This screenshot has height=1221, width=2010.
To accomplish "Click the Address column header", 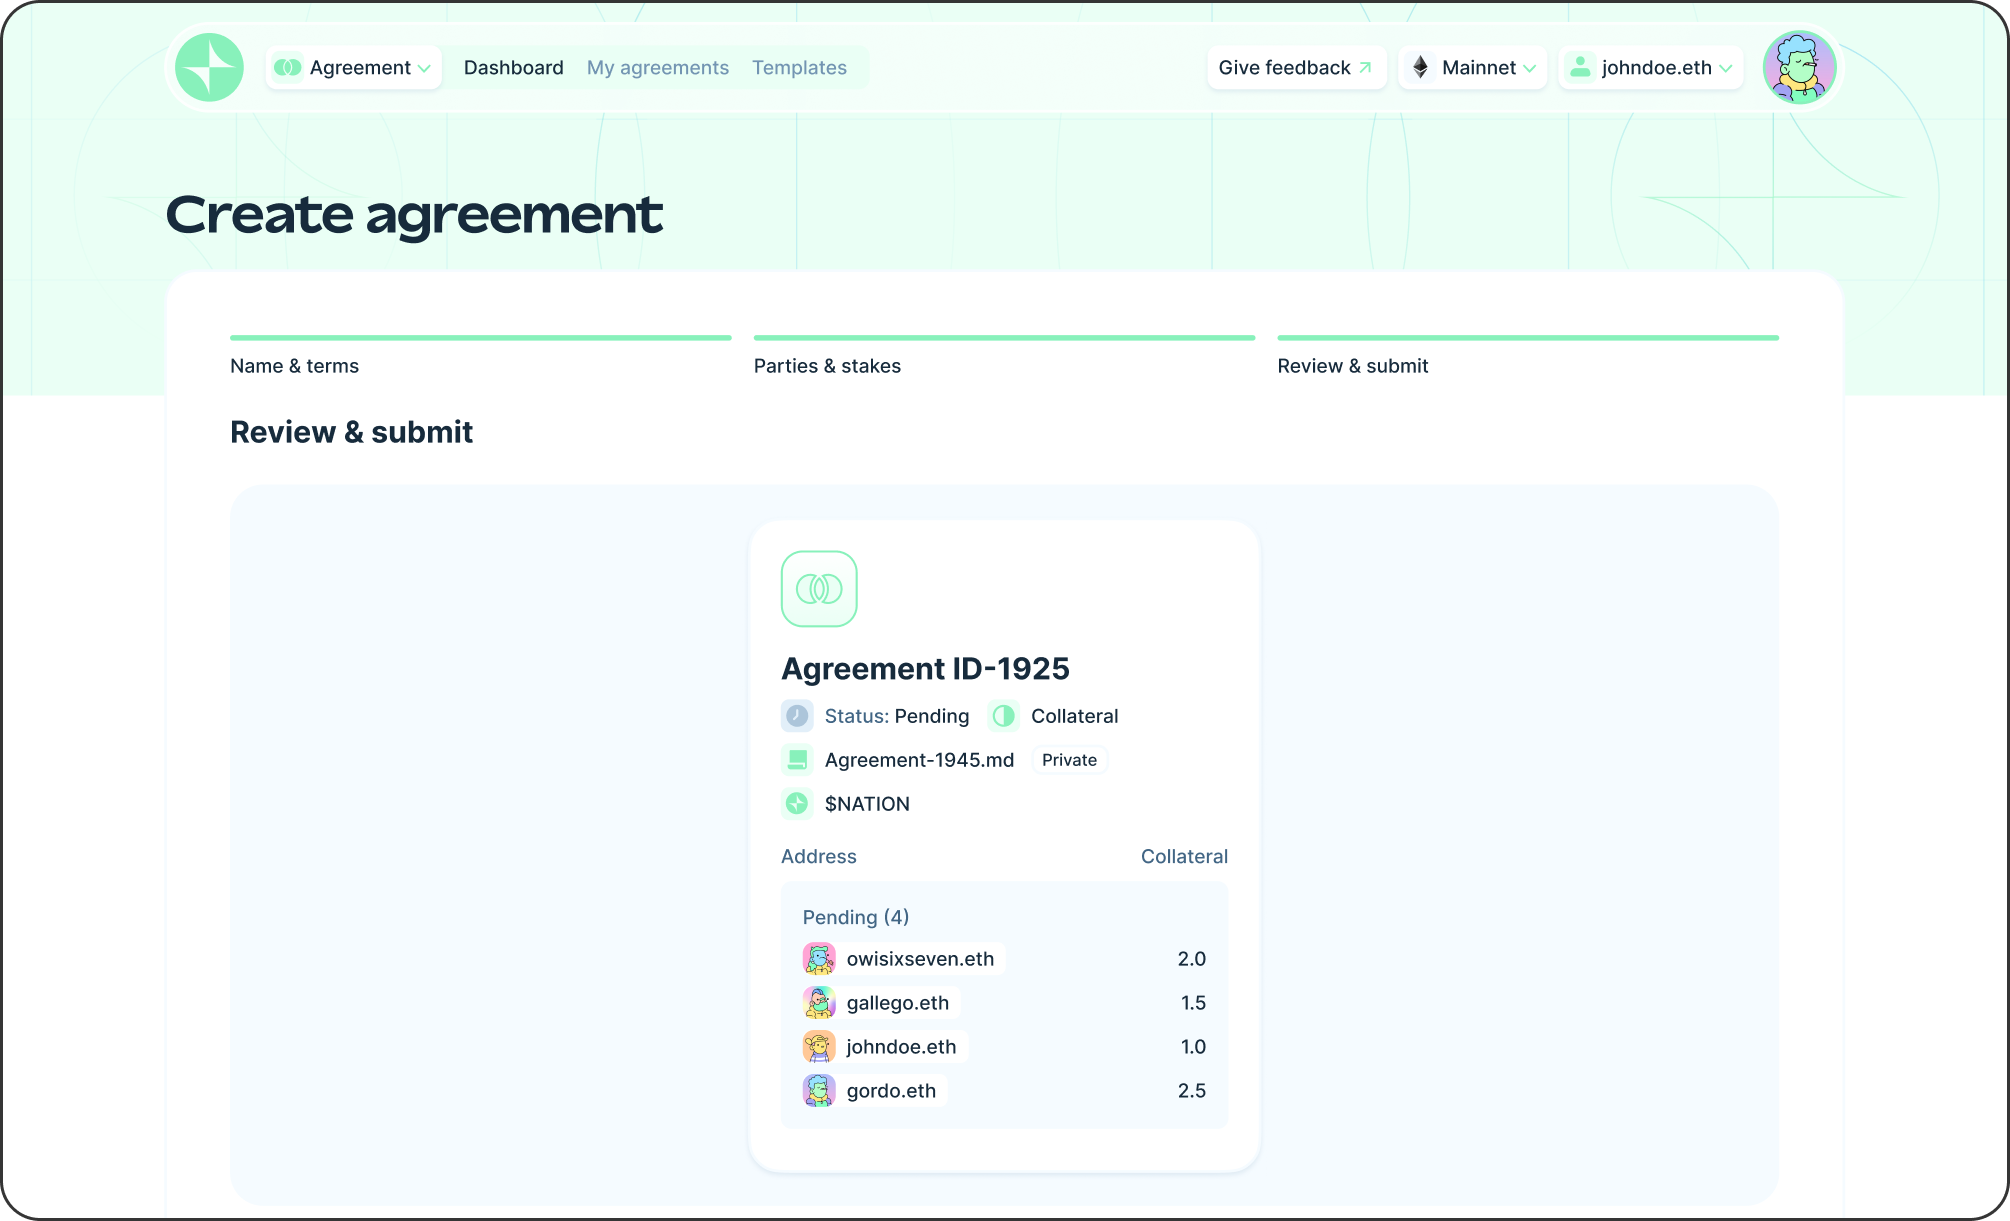I will coord(818,856).
